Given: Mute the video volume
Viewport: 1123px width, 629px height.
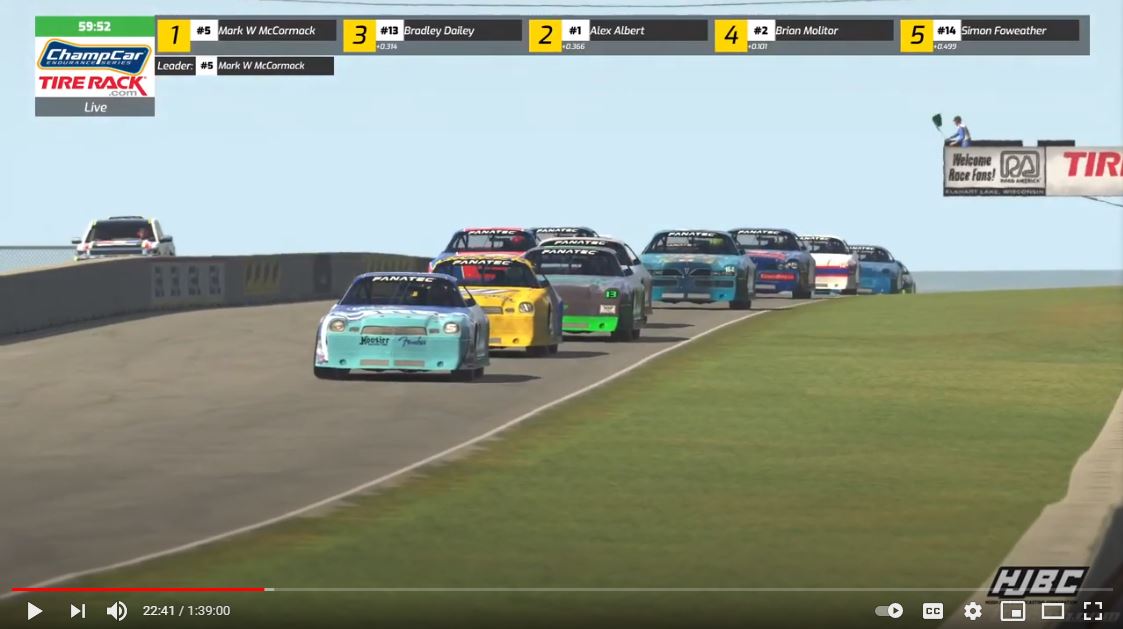Looking at the screenshot, I should click(117, 611).
